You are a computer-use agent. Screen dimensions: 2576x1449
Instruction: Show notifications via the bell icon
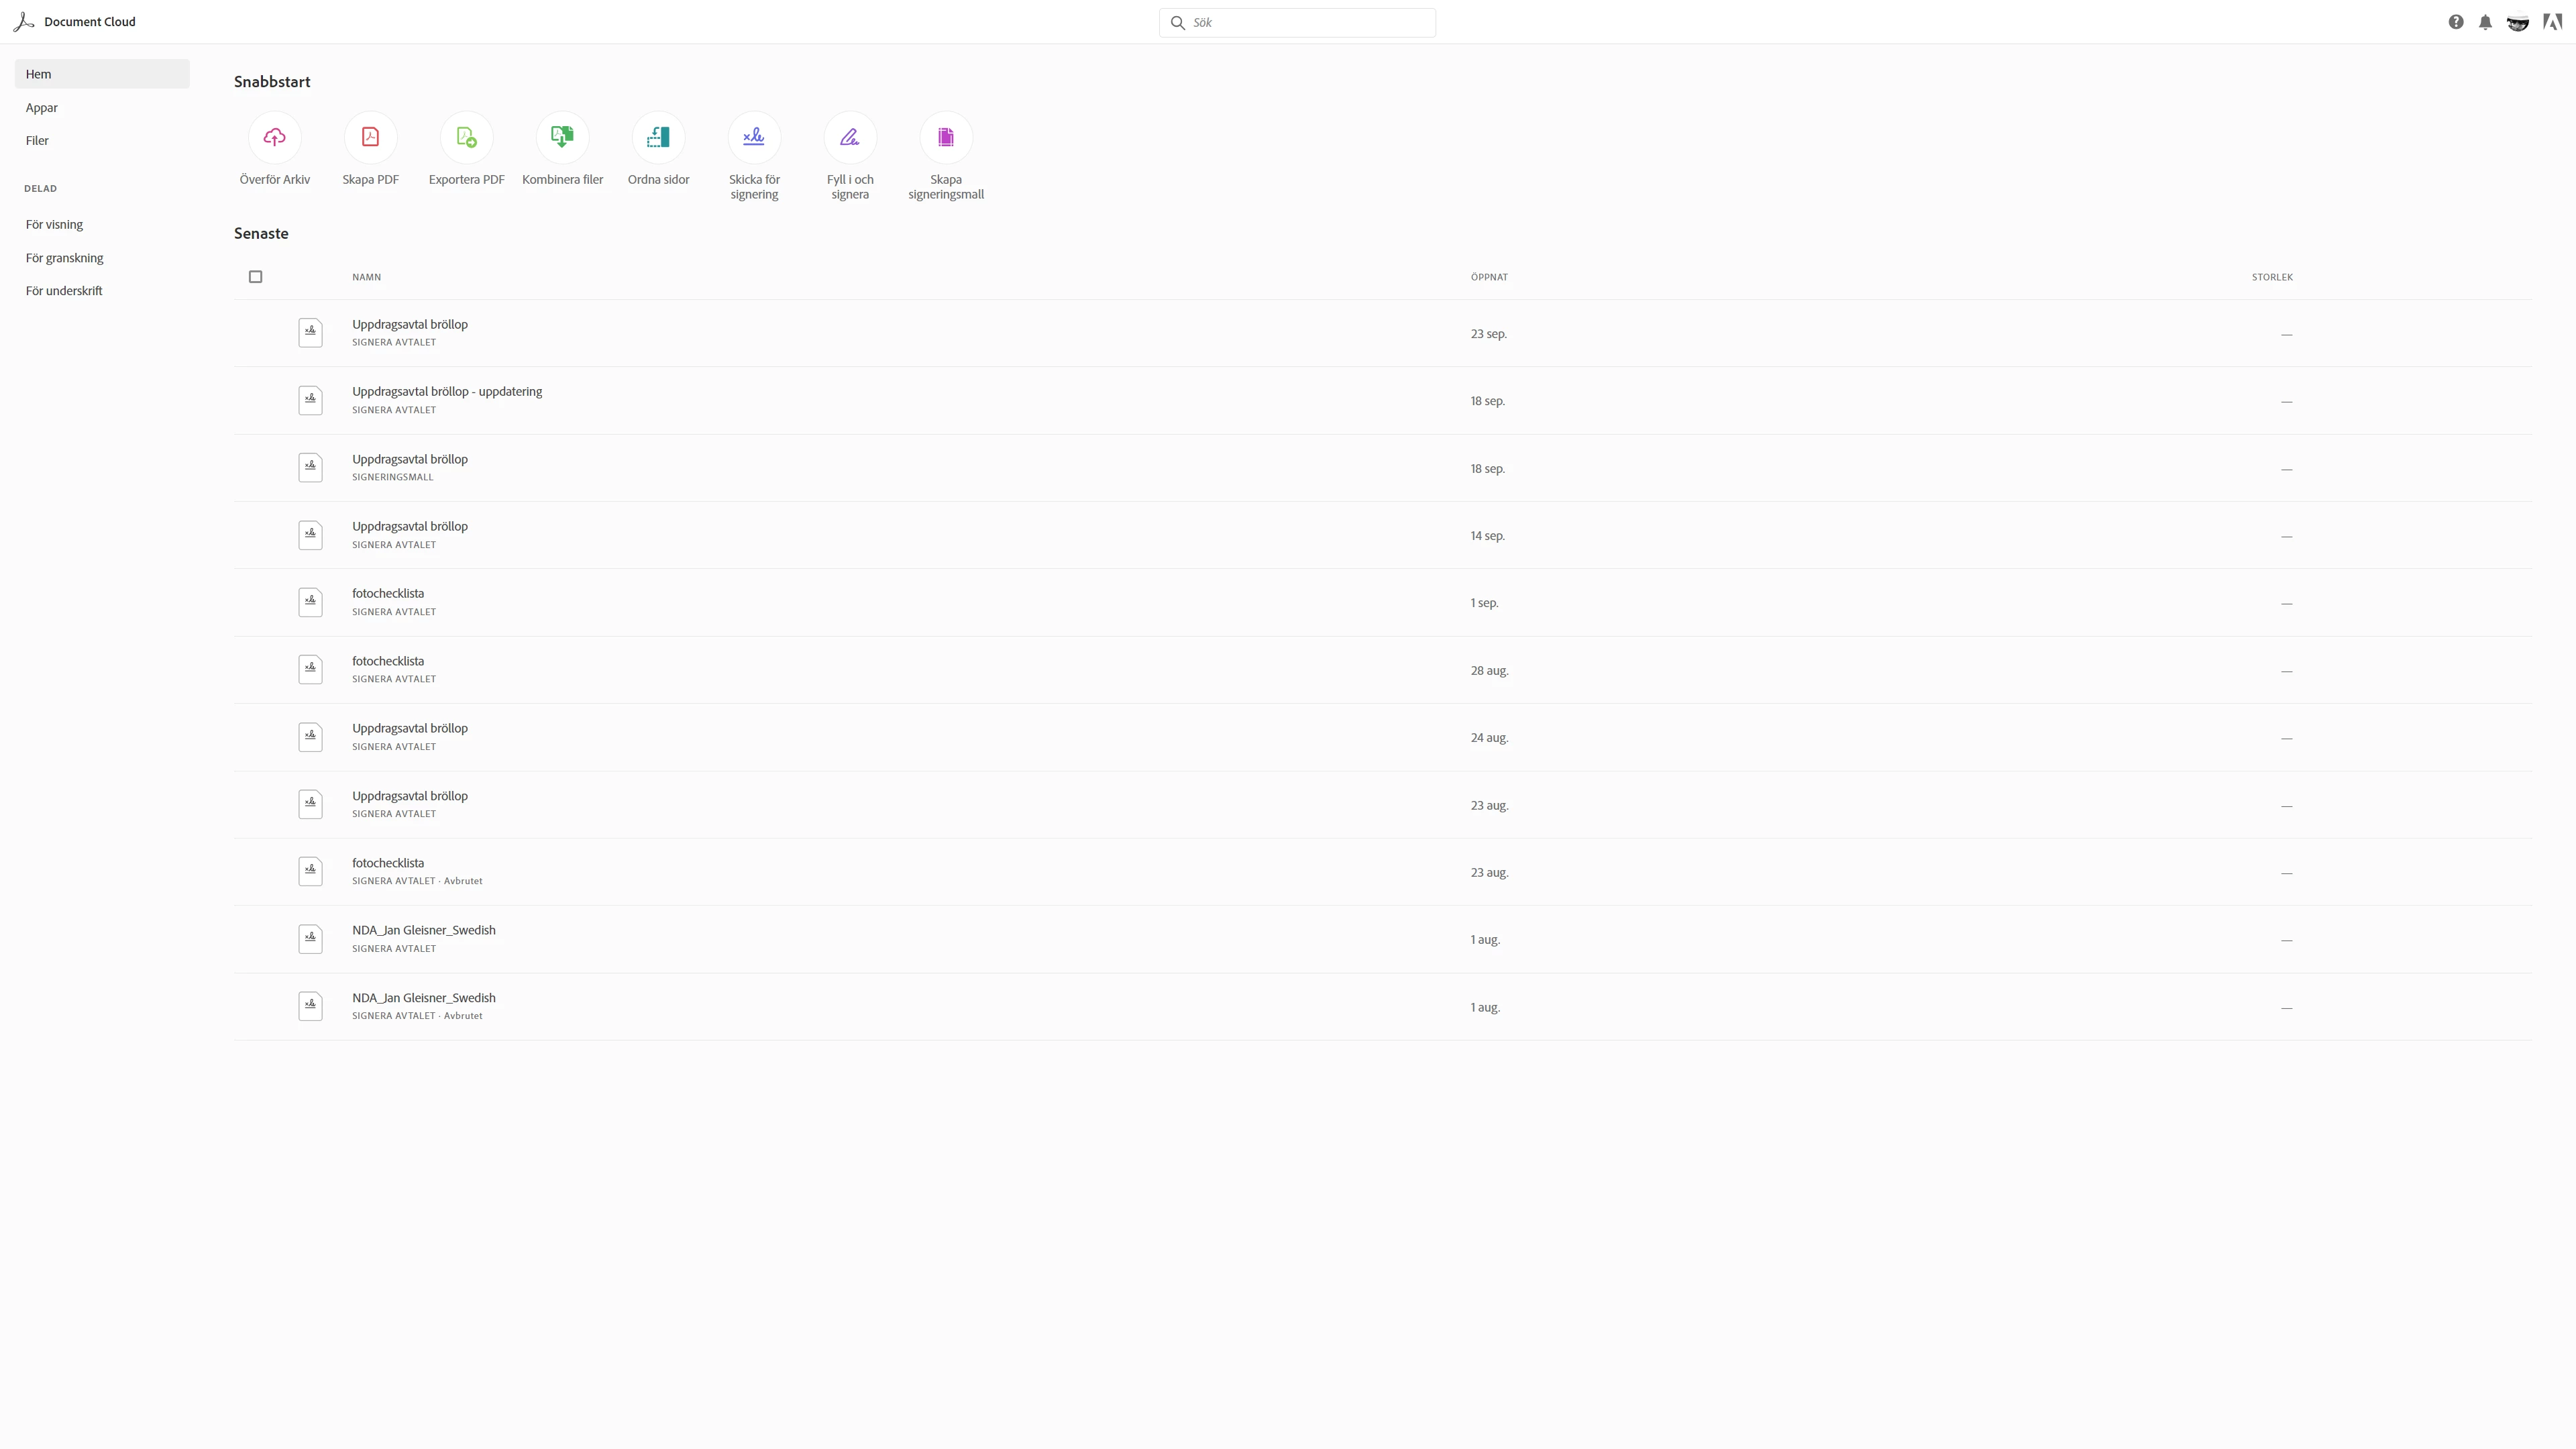[2485, 22]
